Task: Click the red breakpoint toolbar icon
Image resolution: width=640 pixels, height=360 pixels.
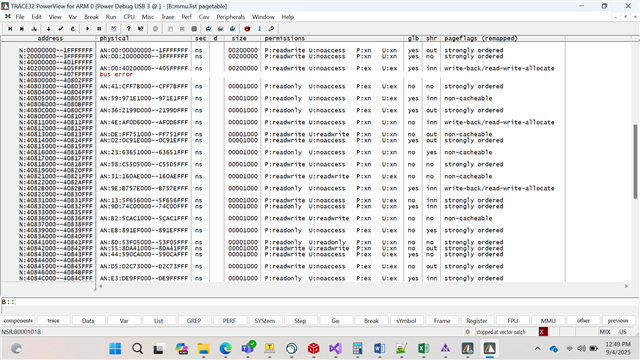Action: tap(247, 29)
